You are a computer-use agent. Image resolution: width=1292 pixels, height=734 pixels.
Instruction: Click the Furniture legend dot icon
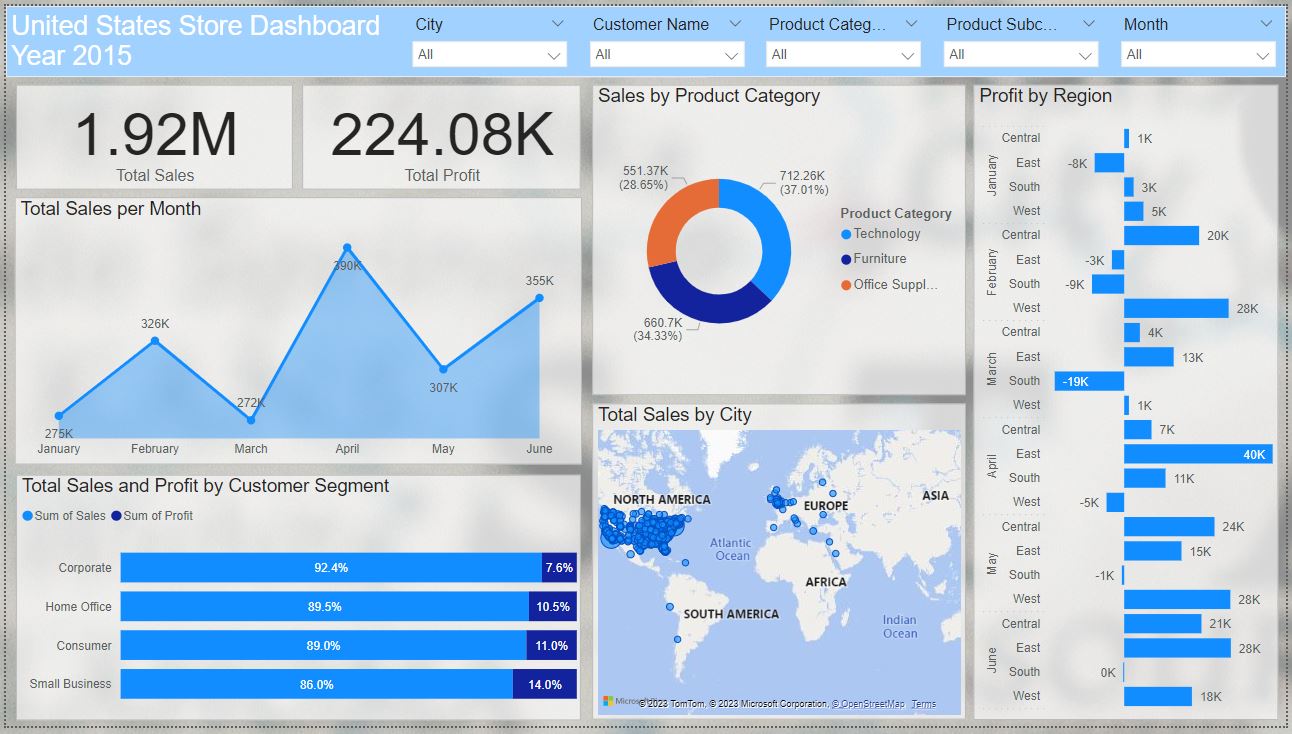click(x=846, y=259)
